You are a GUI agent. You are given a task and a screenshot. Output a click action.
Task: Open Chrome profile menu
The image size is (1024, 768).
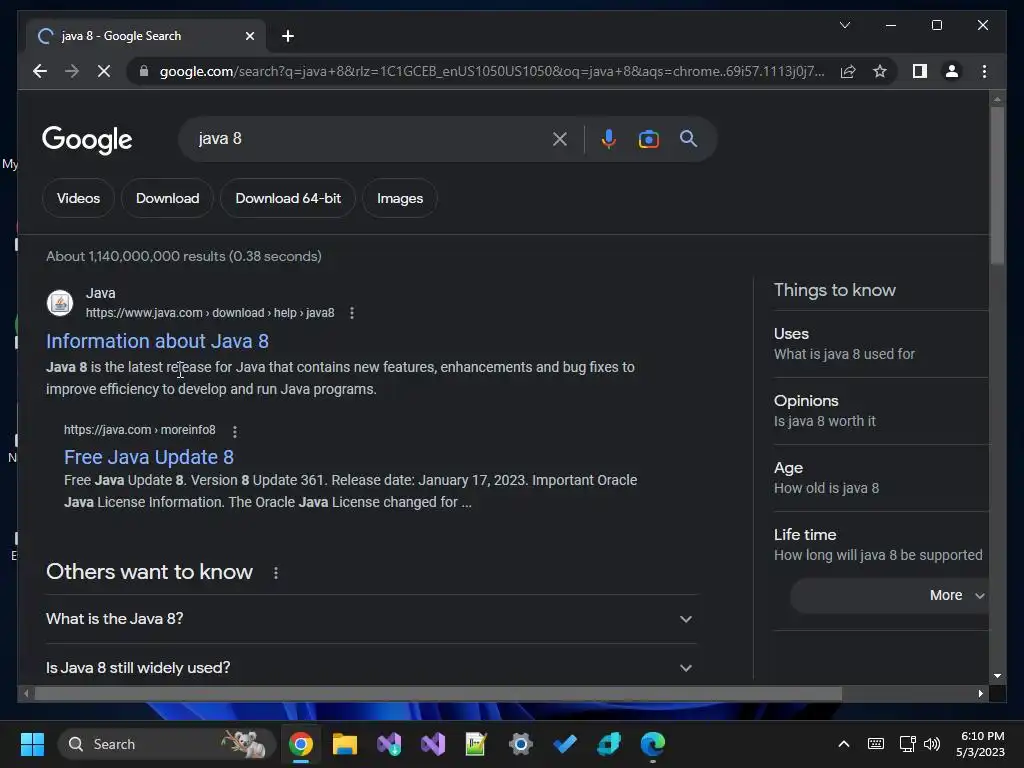(952, 71)
